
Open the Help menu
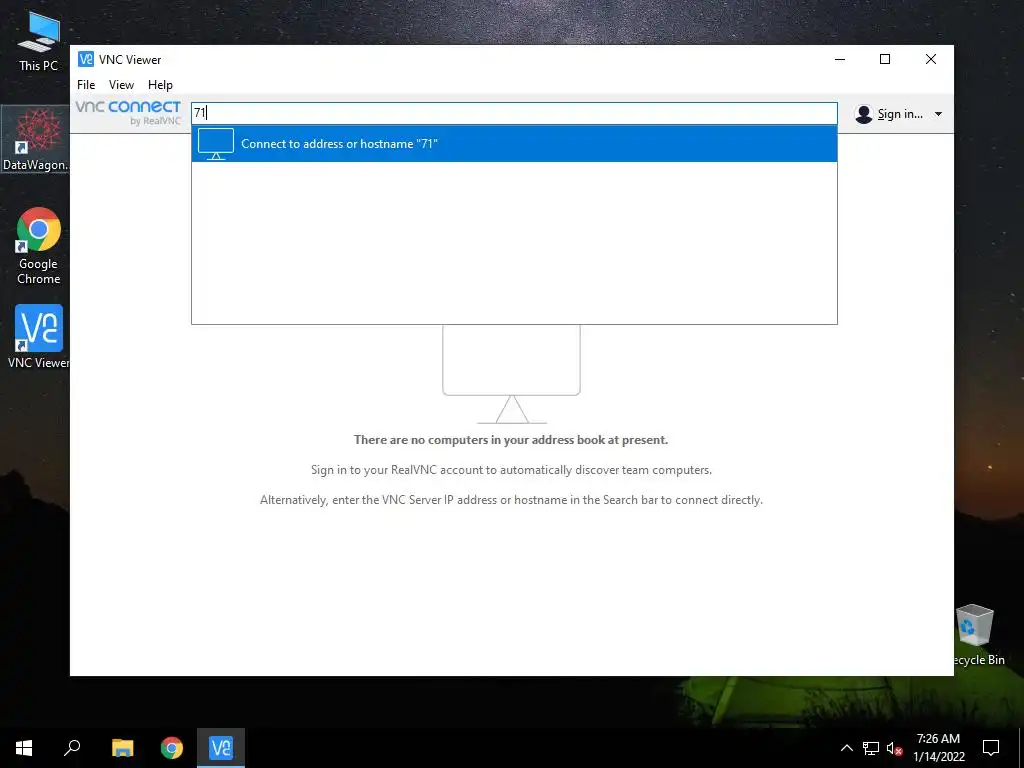pyautogui.click(x=160, y=85)
